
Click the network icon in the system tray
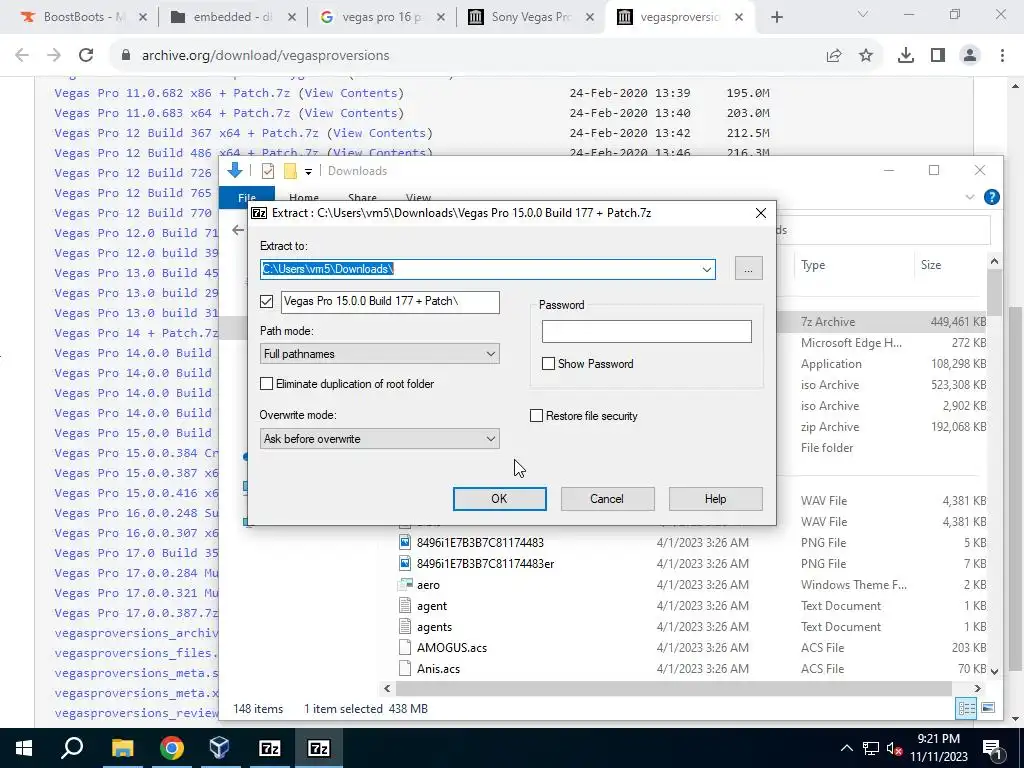click(871, 748)
